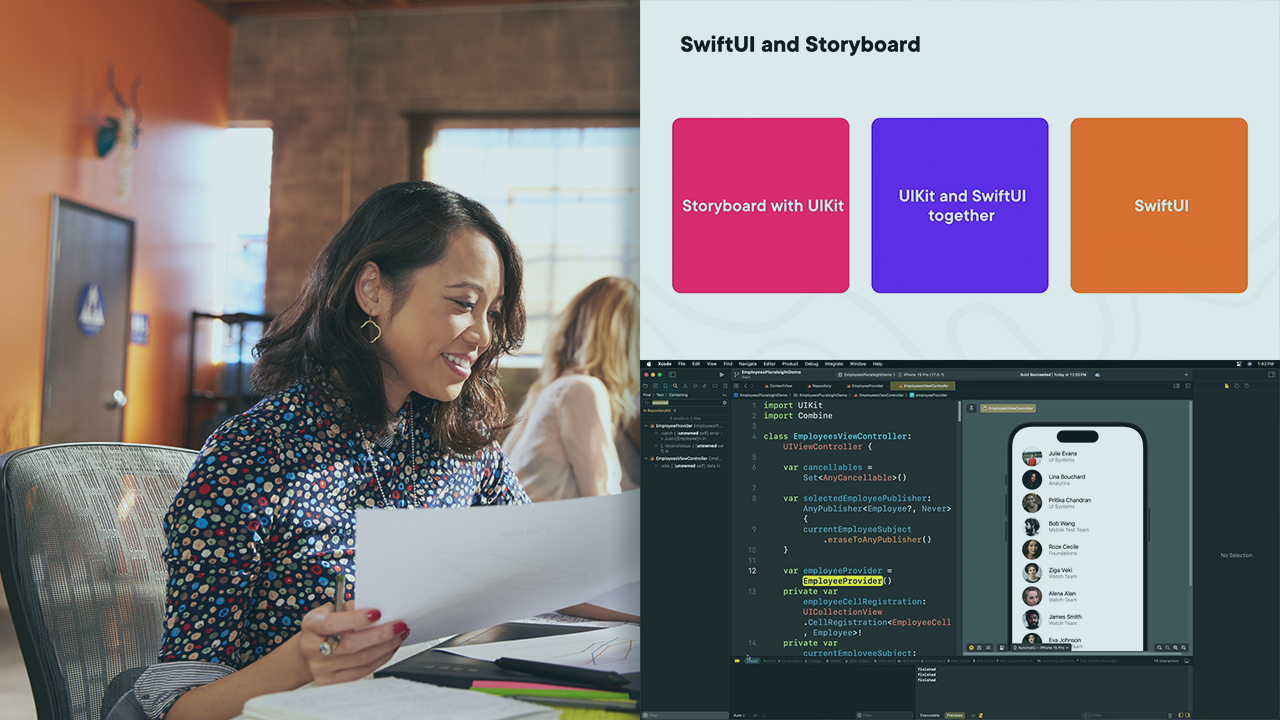The width and height of the screenshot is (1280, 720).
Task: Click the pin preview icon in canvas
Action: 971,408
